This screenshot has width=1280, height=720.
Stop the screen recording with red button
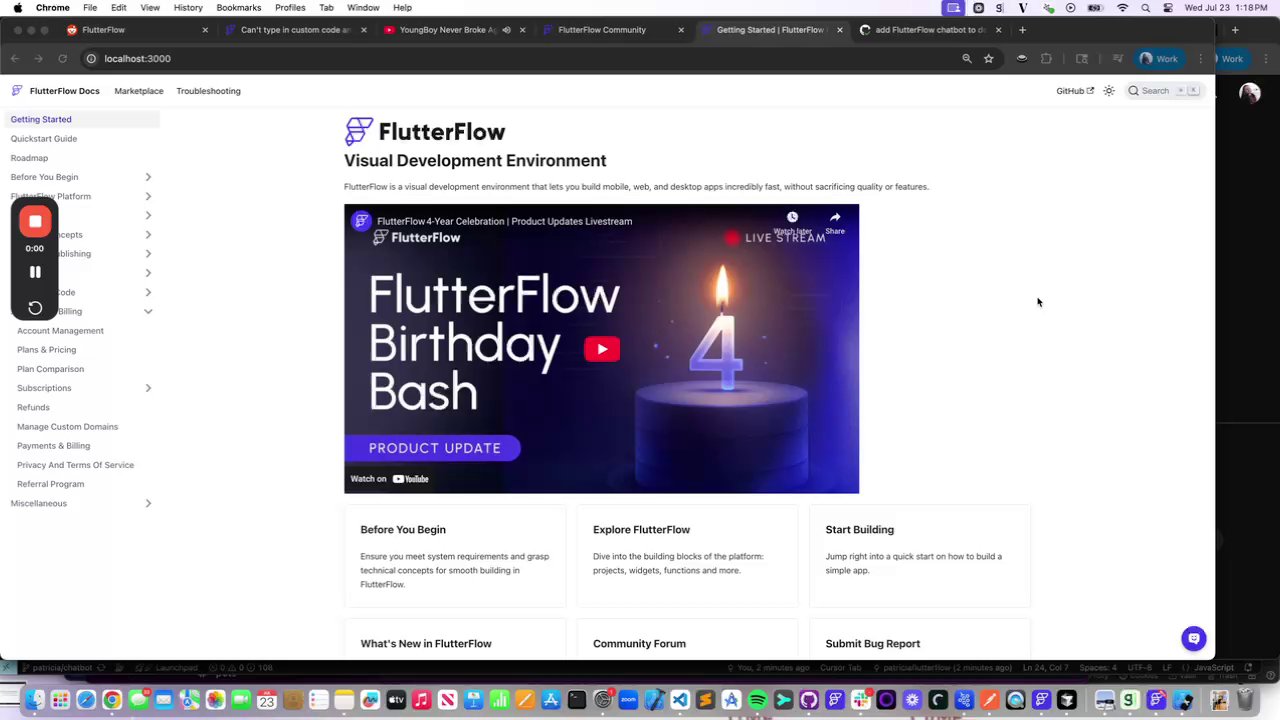click(x=35, y=221)
